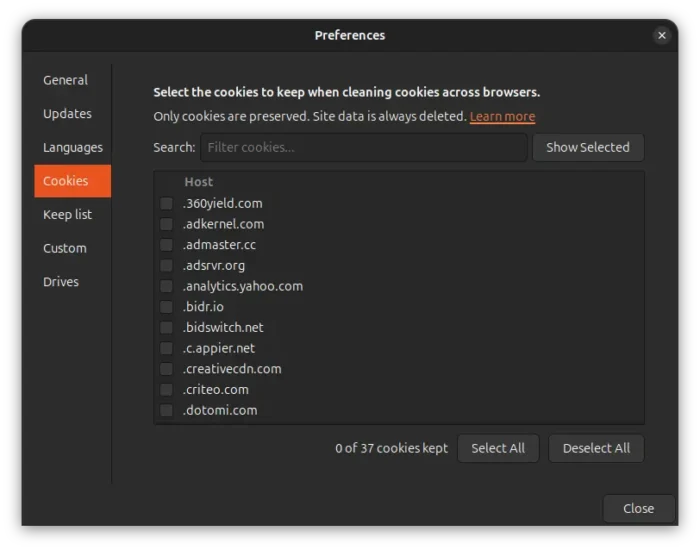Check the .bidswitch.net checkbox
Screen dimensions: 700x550
tap(166, 328)
